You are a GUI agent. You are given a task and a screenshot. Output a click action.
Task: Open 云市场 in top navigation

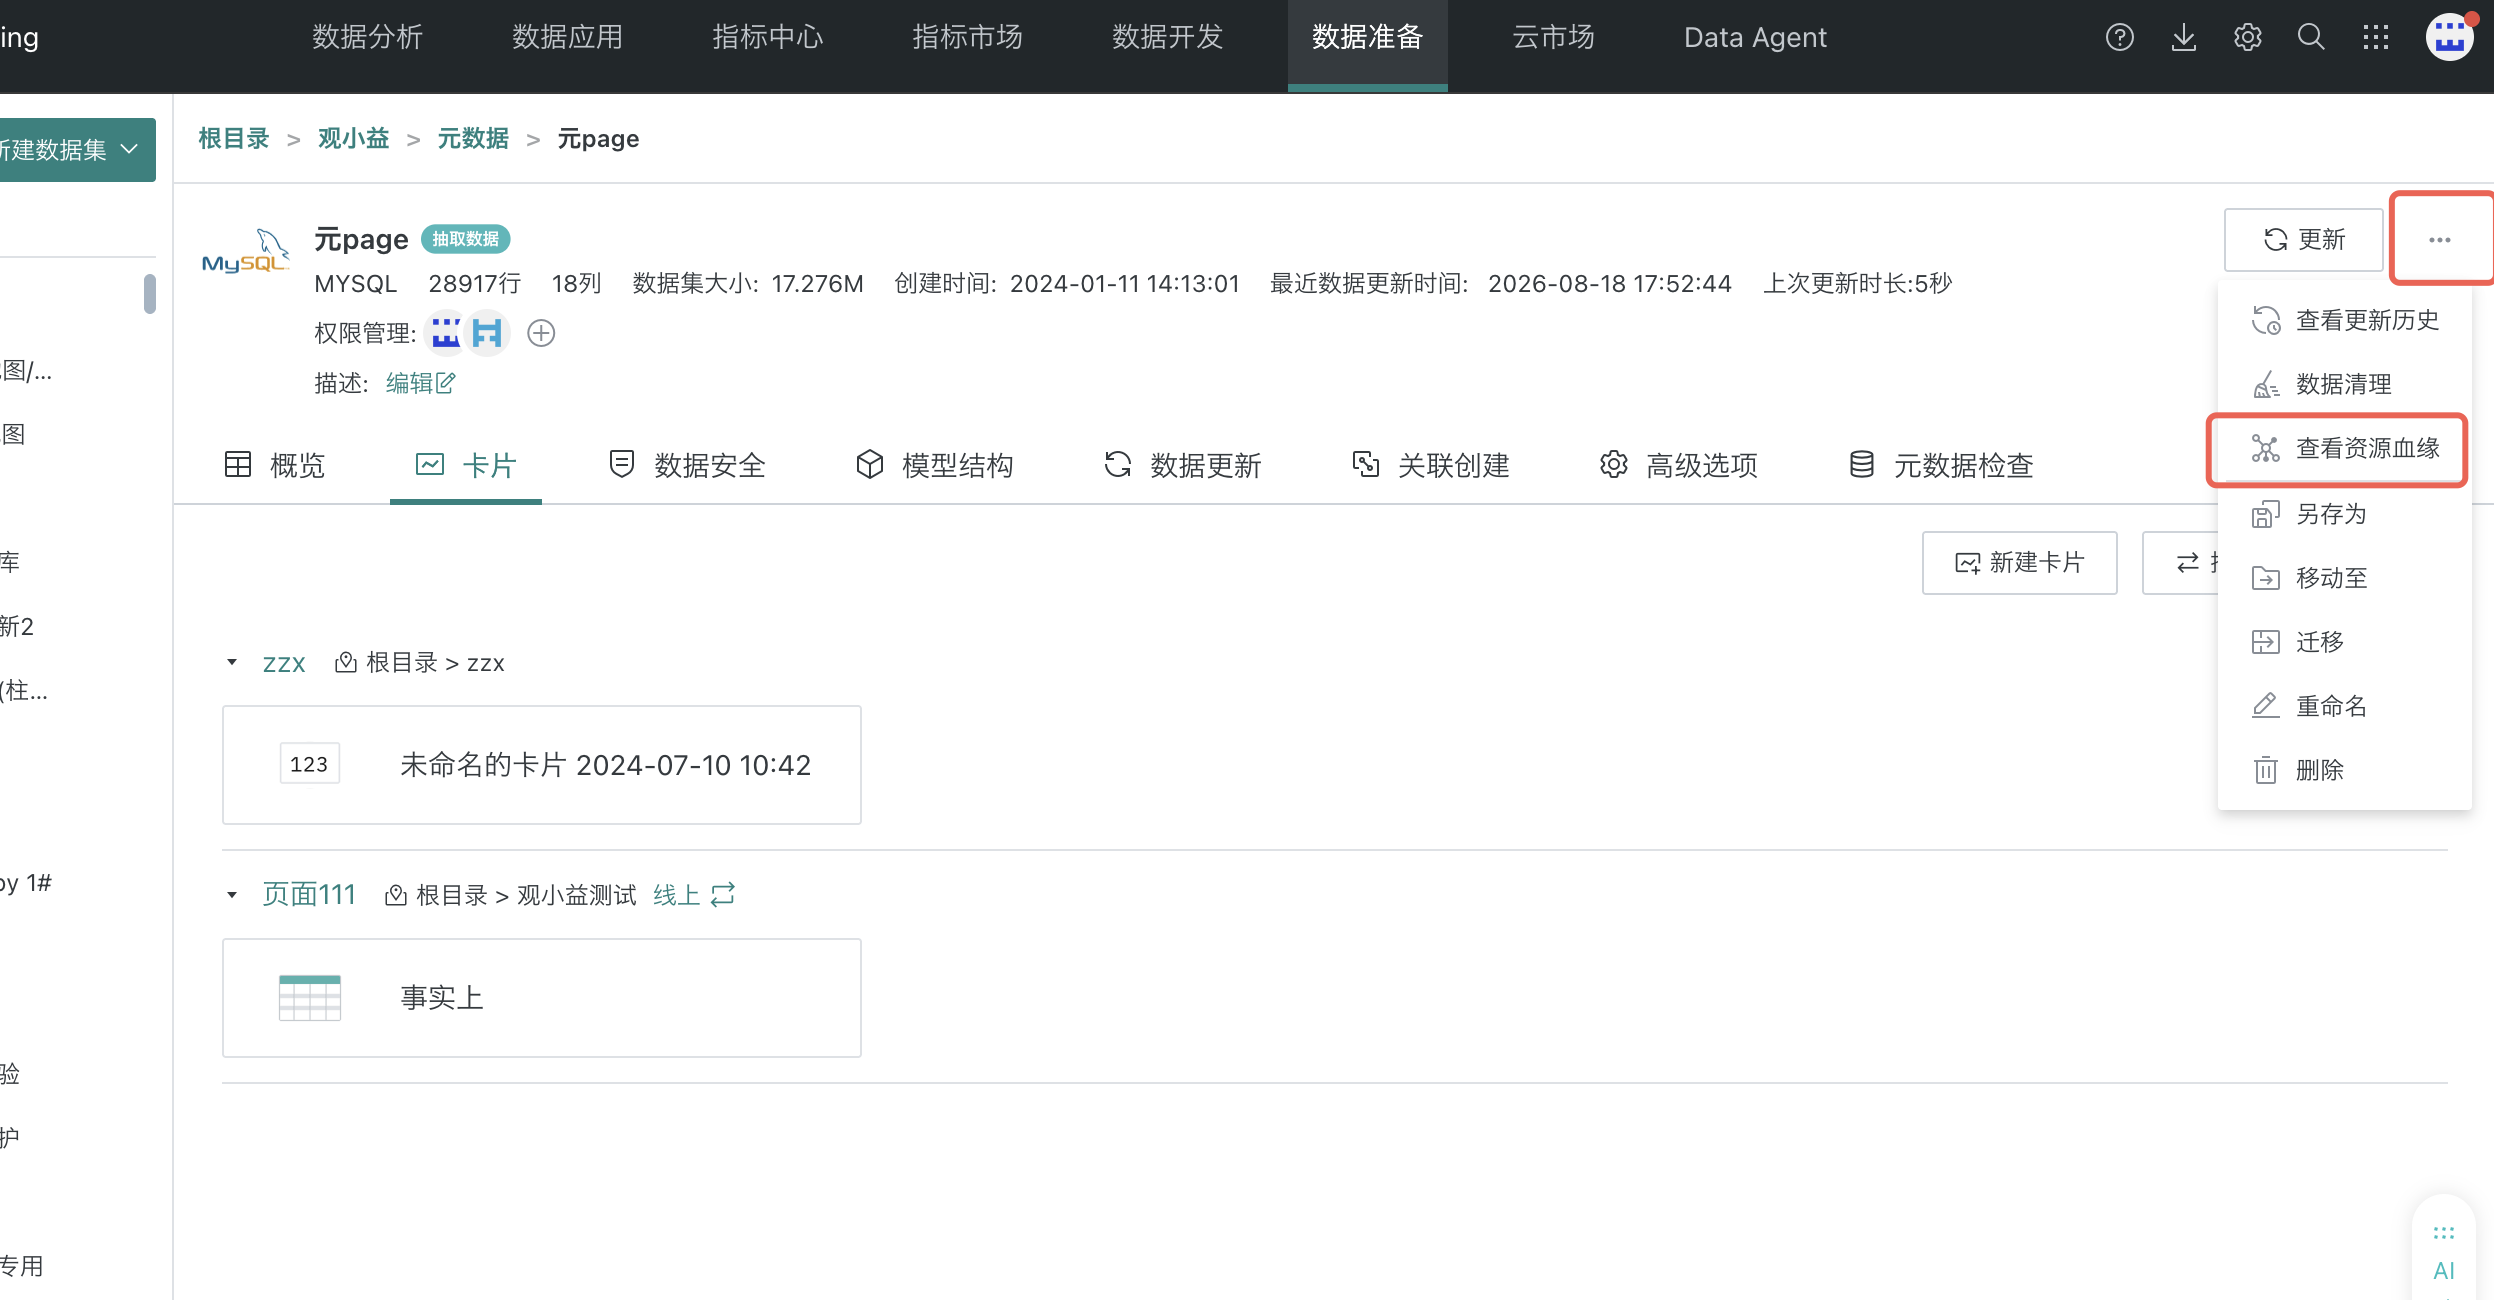coord(1554,38)
